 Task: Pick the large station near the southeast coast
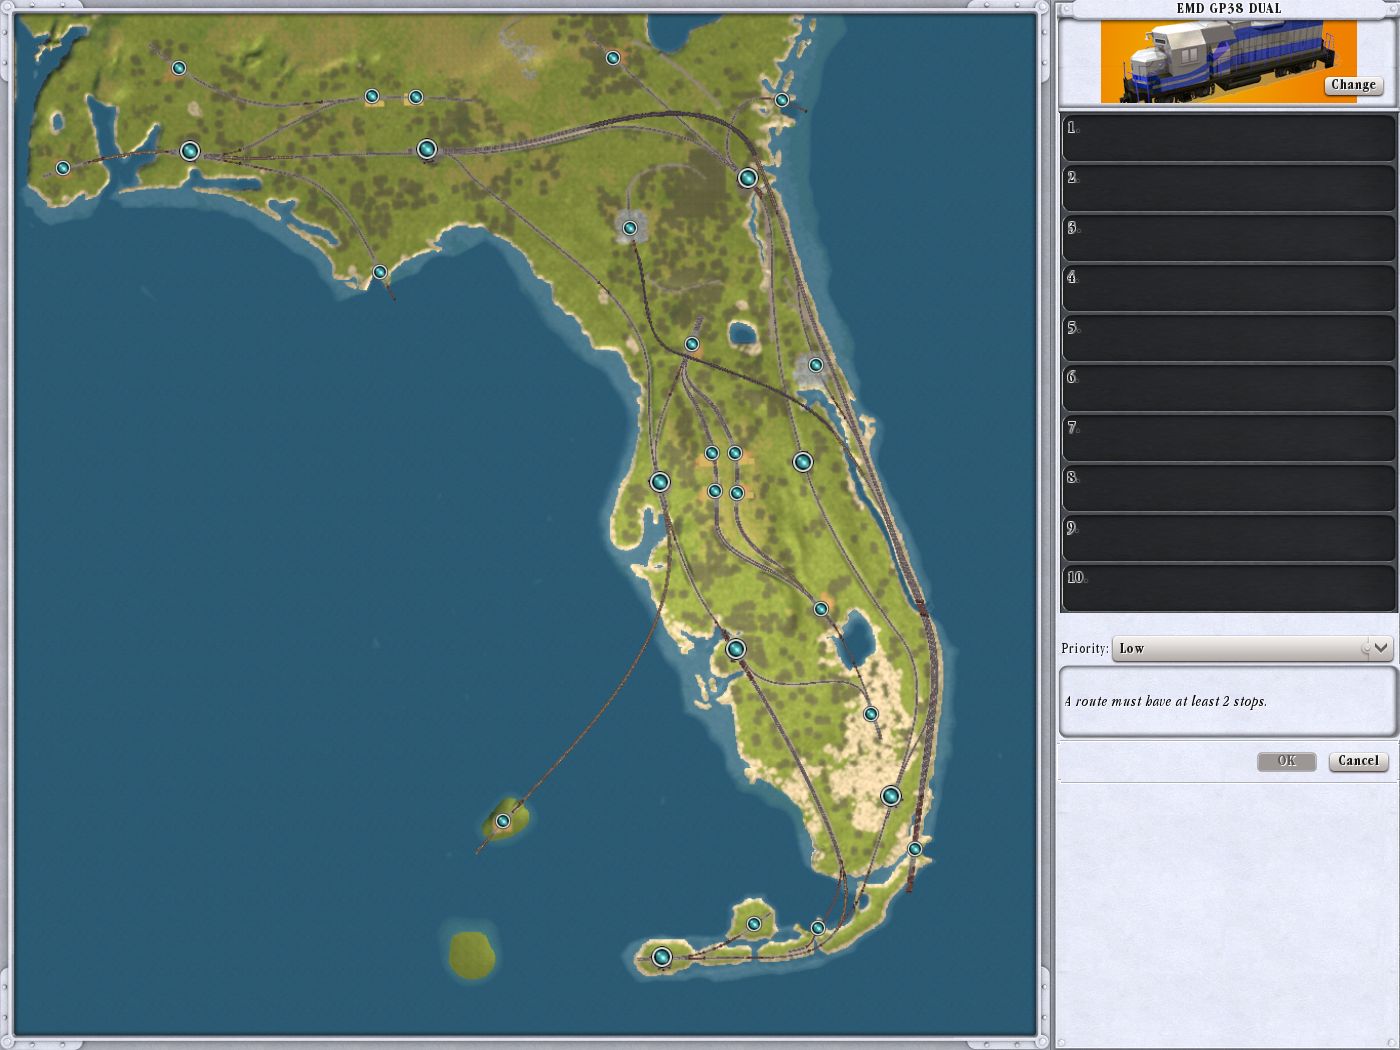pyautogui.click(x=890, y=796)
